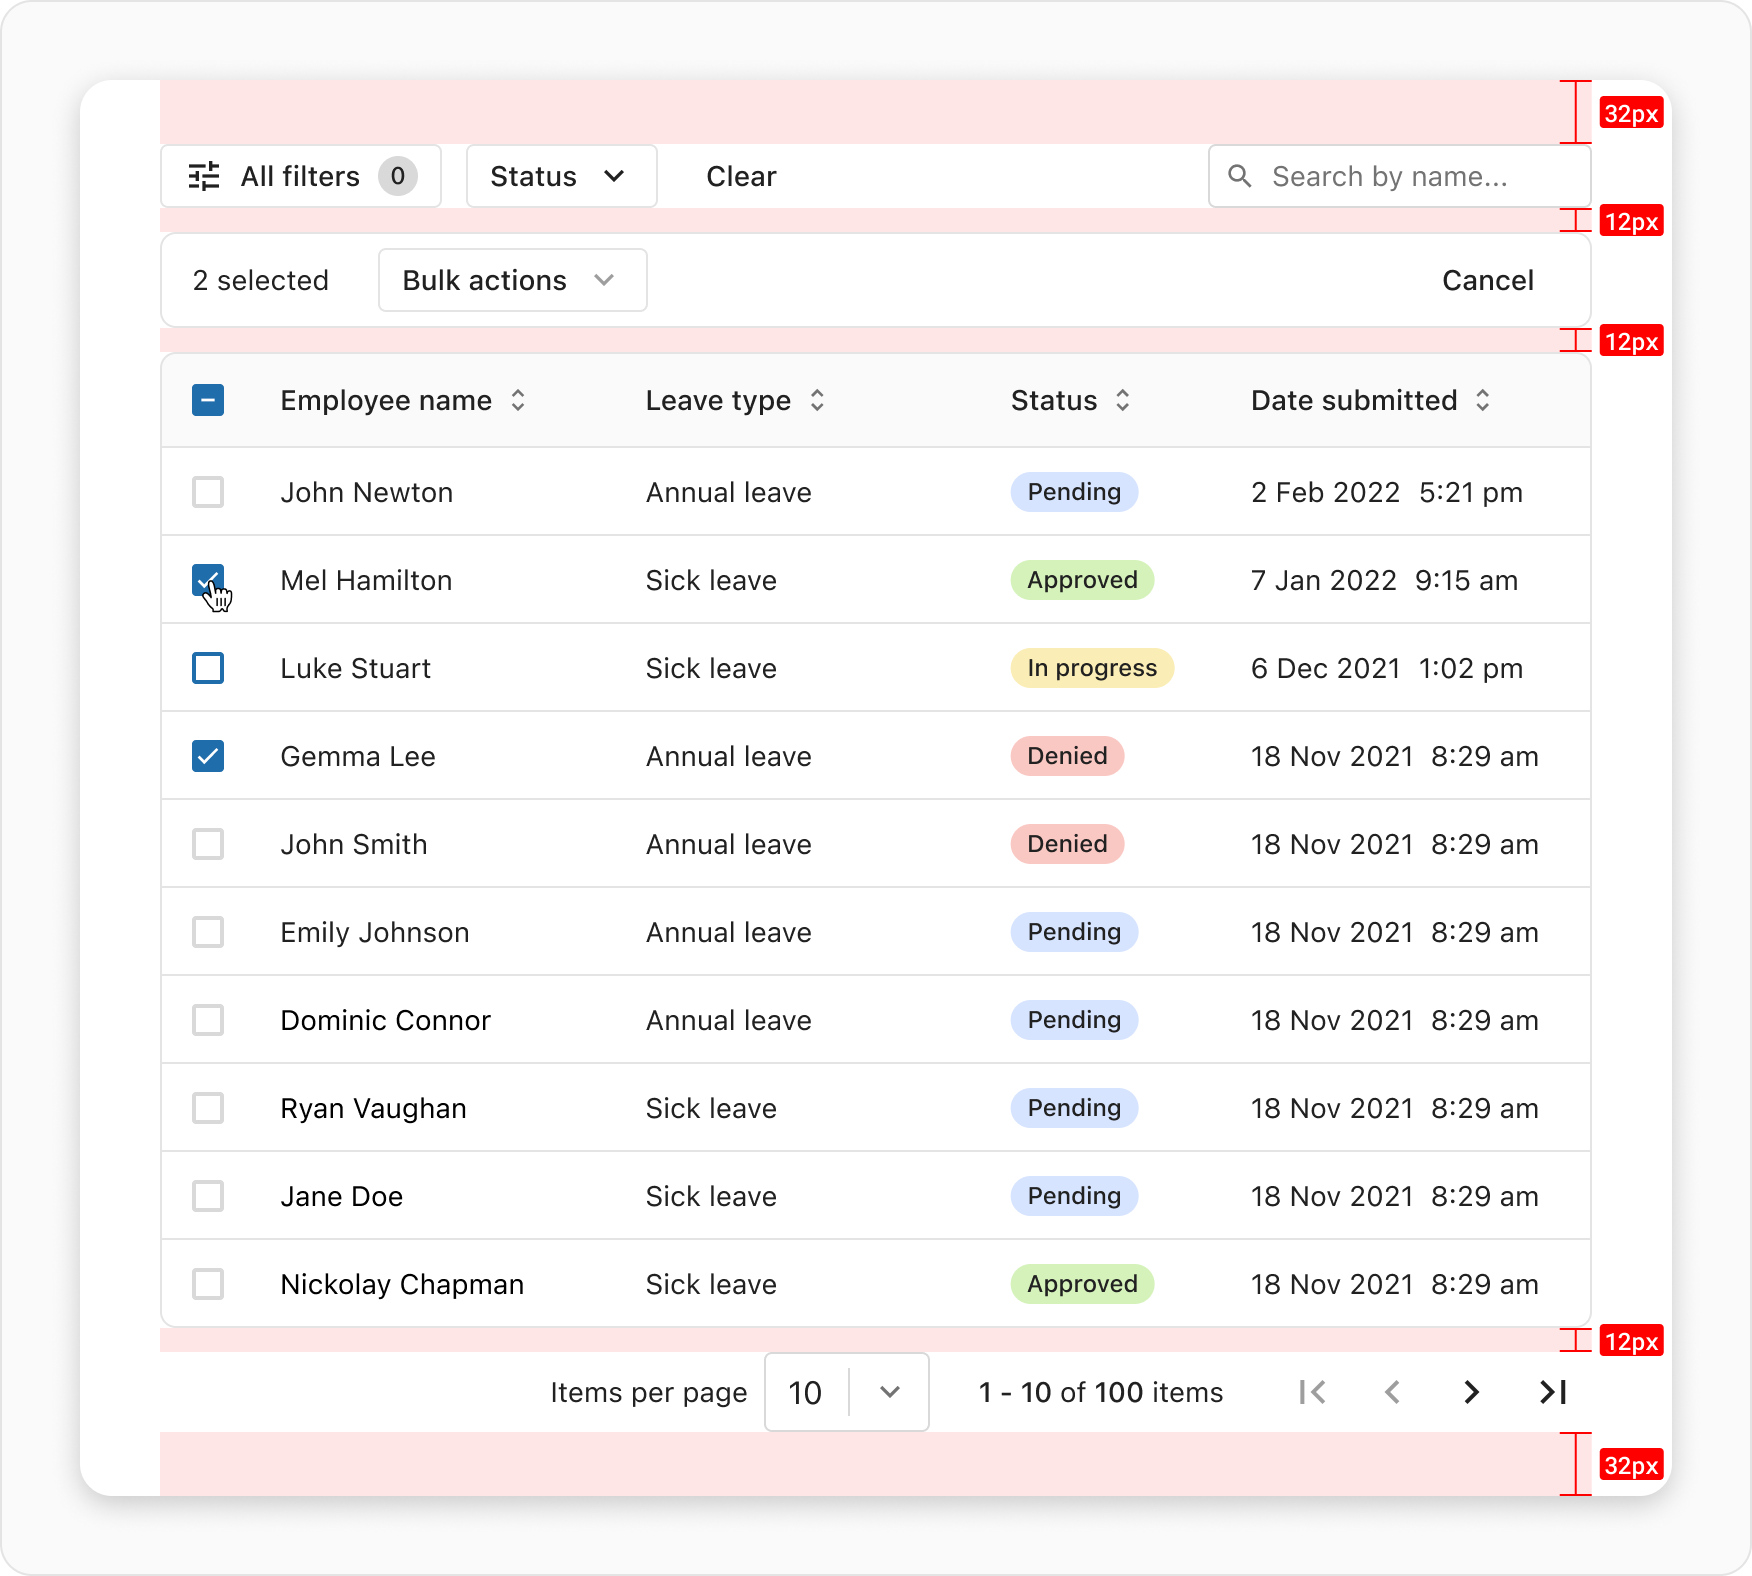Click the name Luke Stuart
Image resolution: width=1752 pixels, height=1576 pixels.
coord(356,668)
